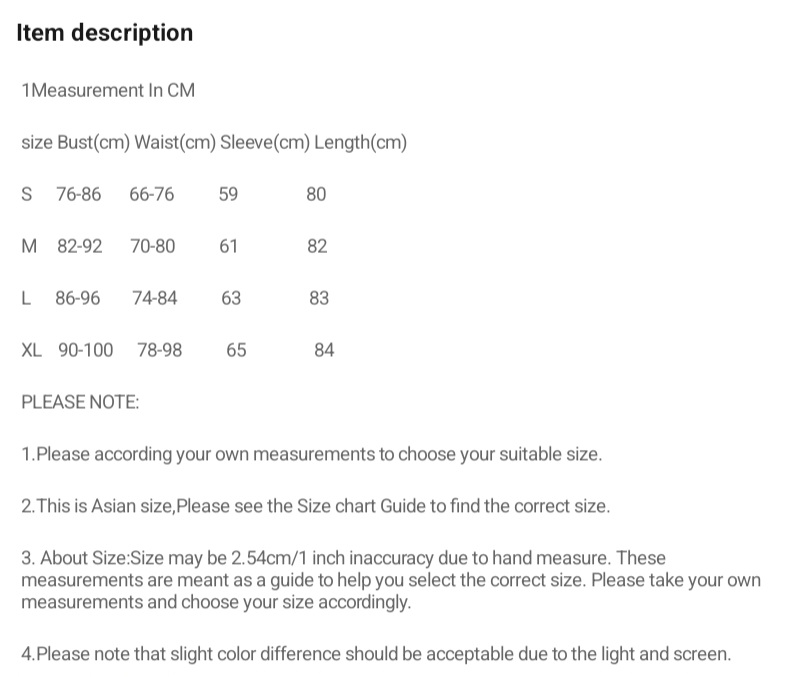Click the XL size label
Viewport: 800px width, 677px height.
[x=31, y=351]
